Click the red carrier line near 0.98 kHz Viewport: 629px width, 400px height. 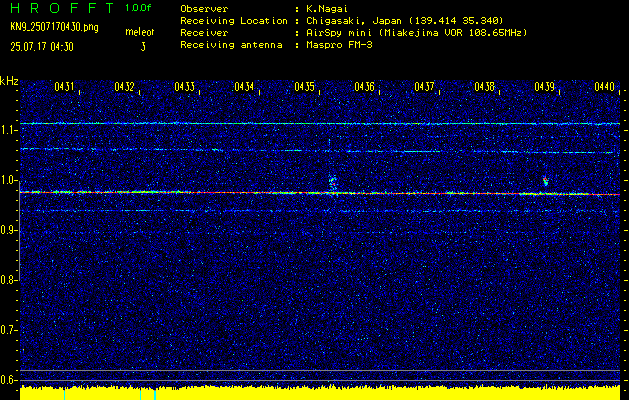click(x=320, y=193)
